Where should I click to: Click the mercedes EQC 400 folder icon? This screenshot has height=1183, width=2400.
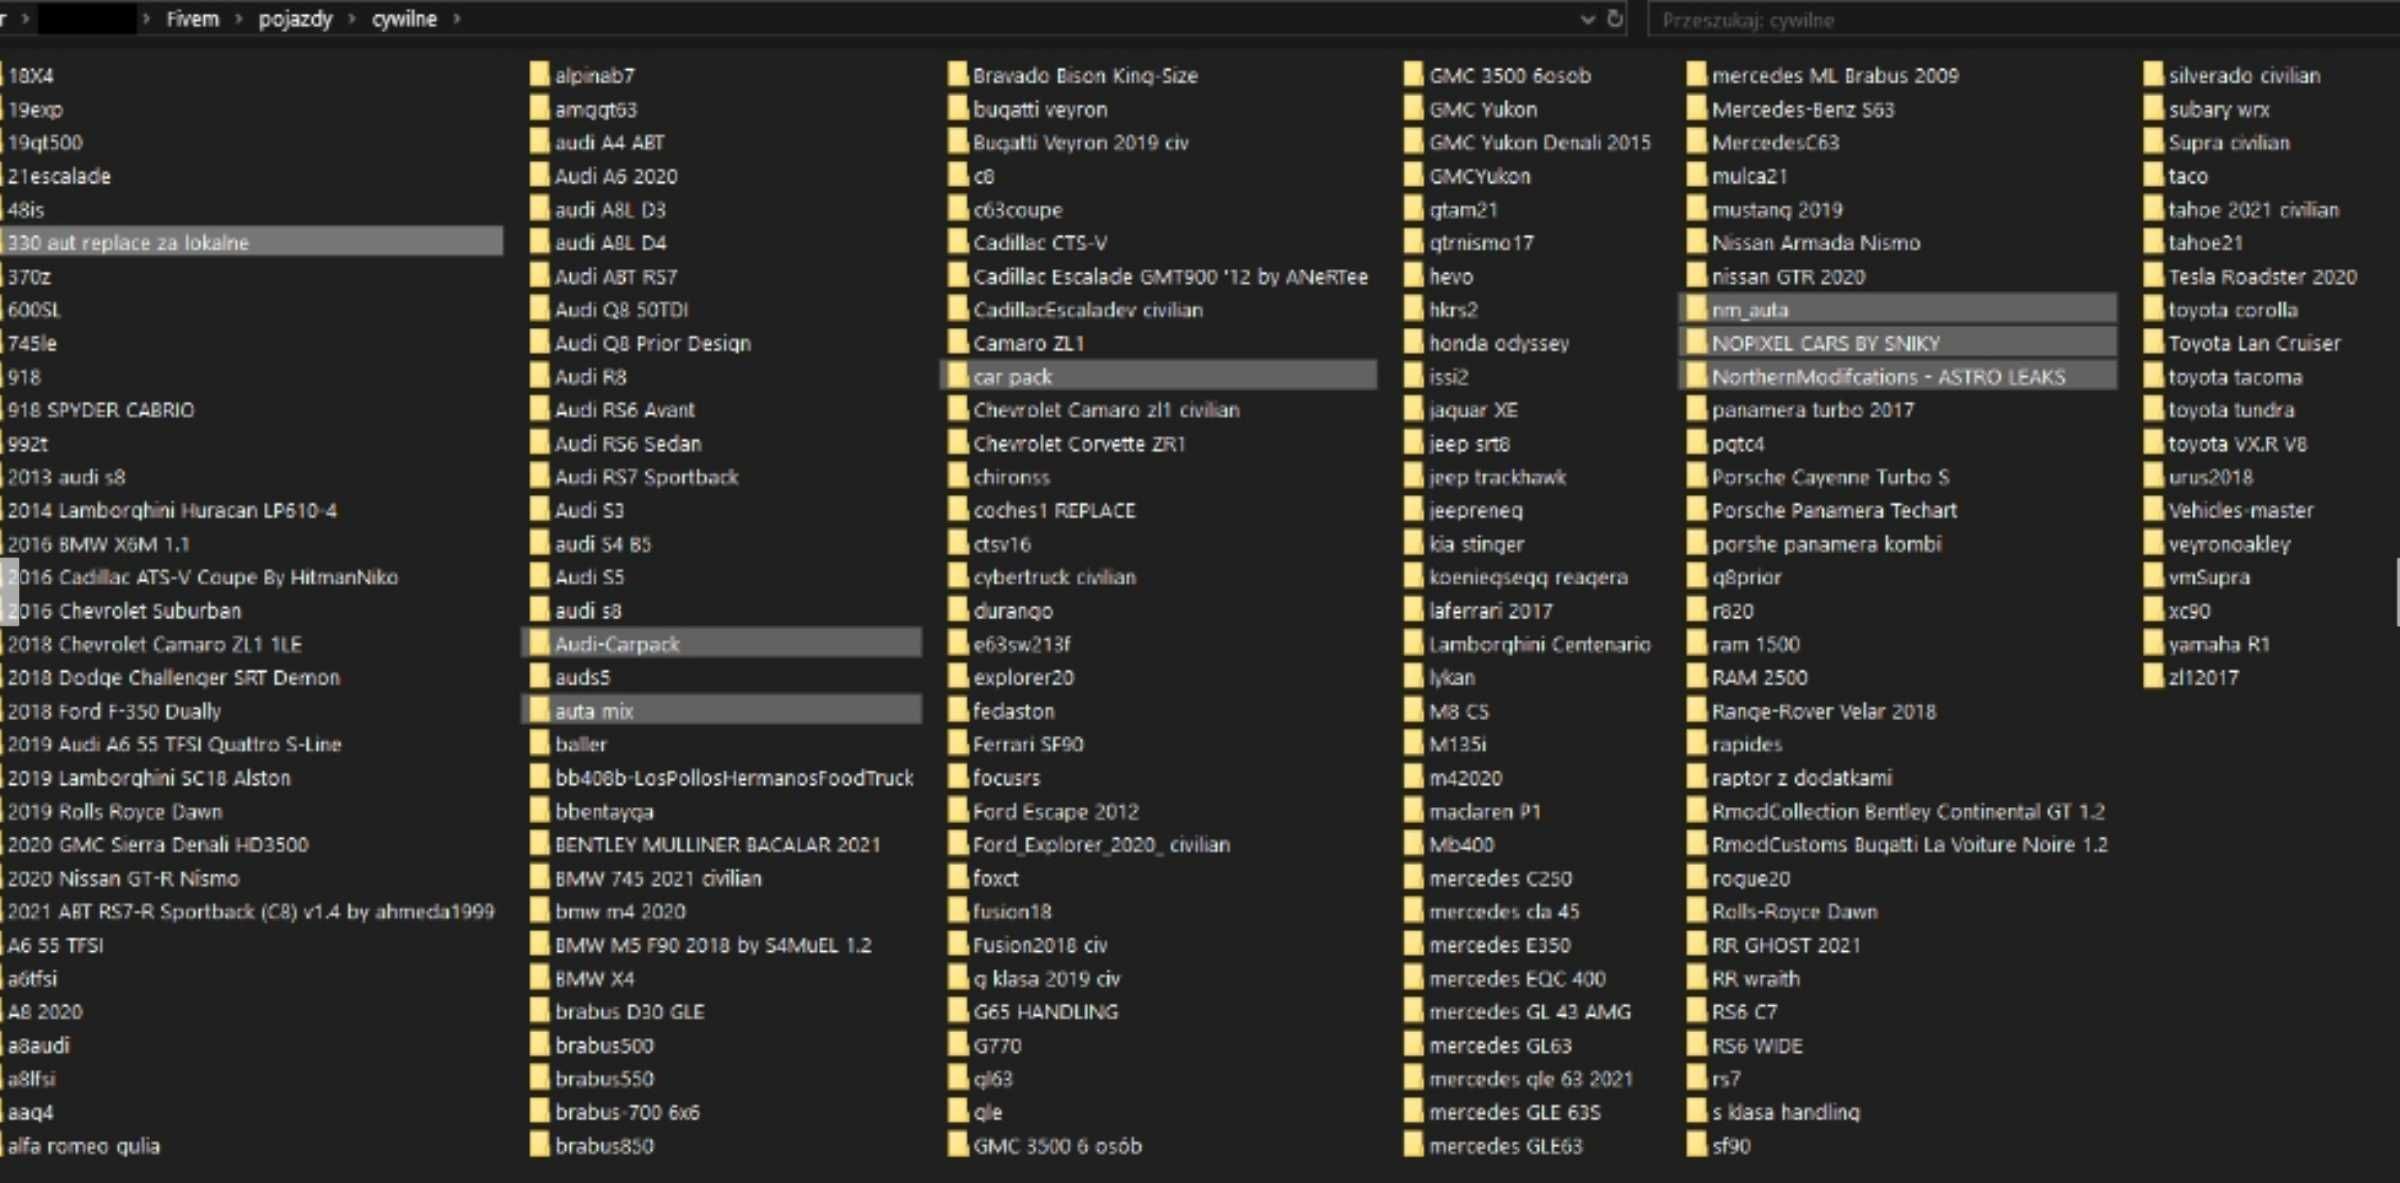tap(1414, 978)
